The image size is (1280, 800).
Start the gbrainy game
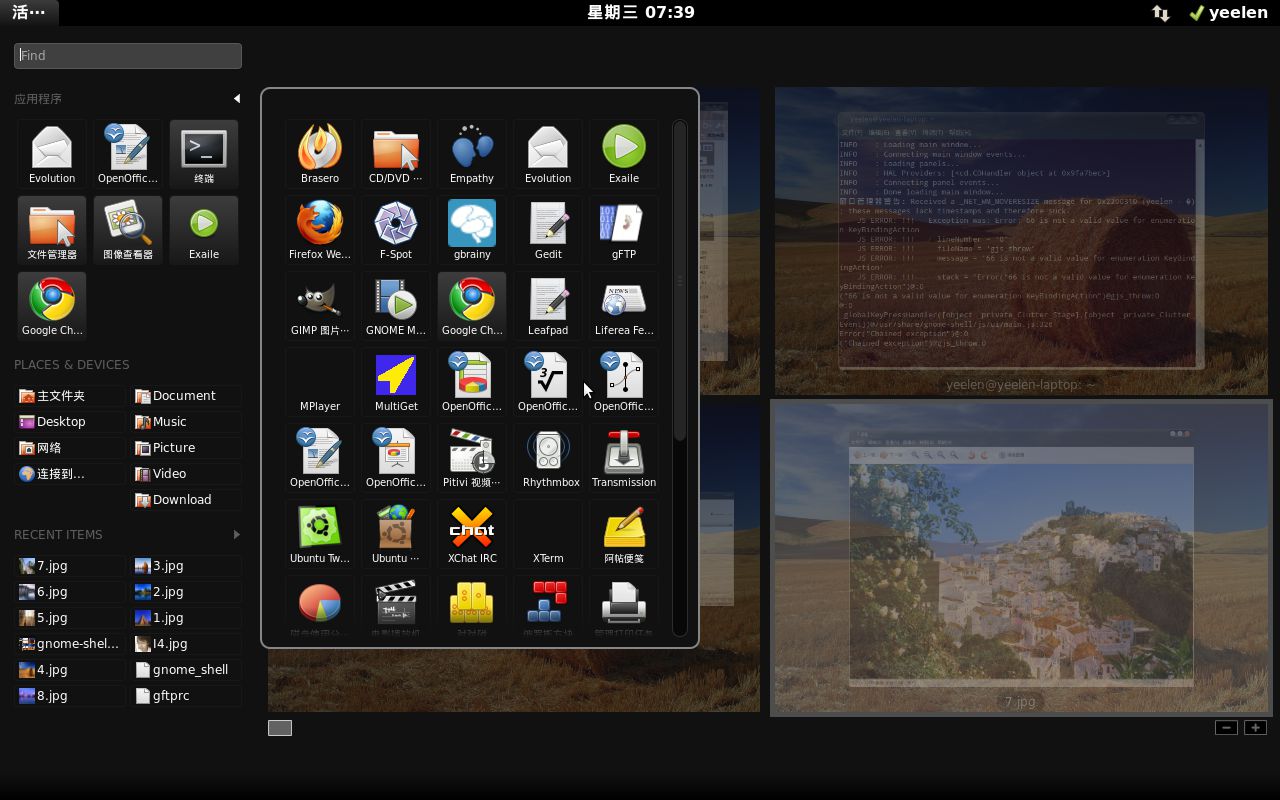pos(472,230)
